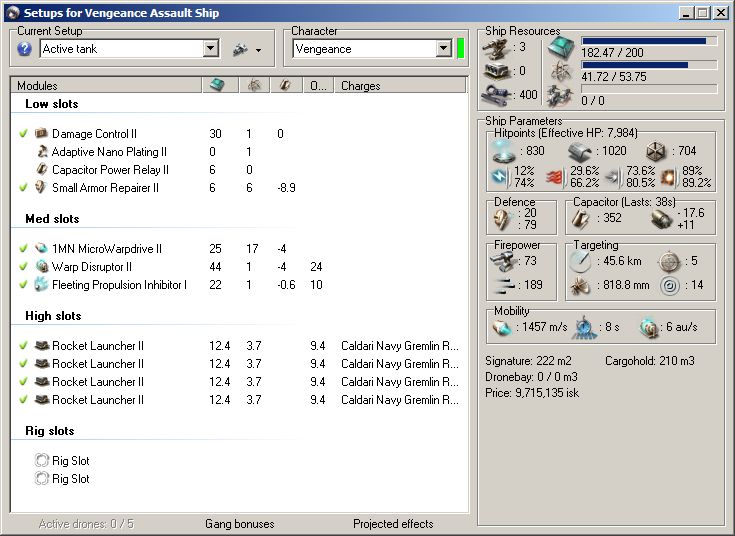Viewport: 735px width, 536px height.
Task: Click the Capacitor Power Relay II icon
Action: coord(42,169)
